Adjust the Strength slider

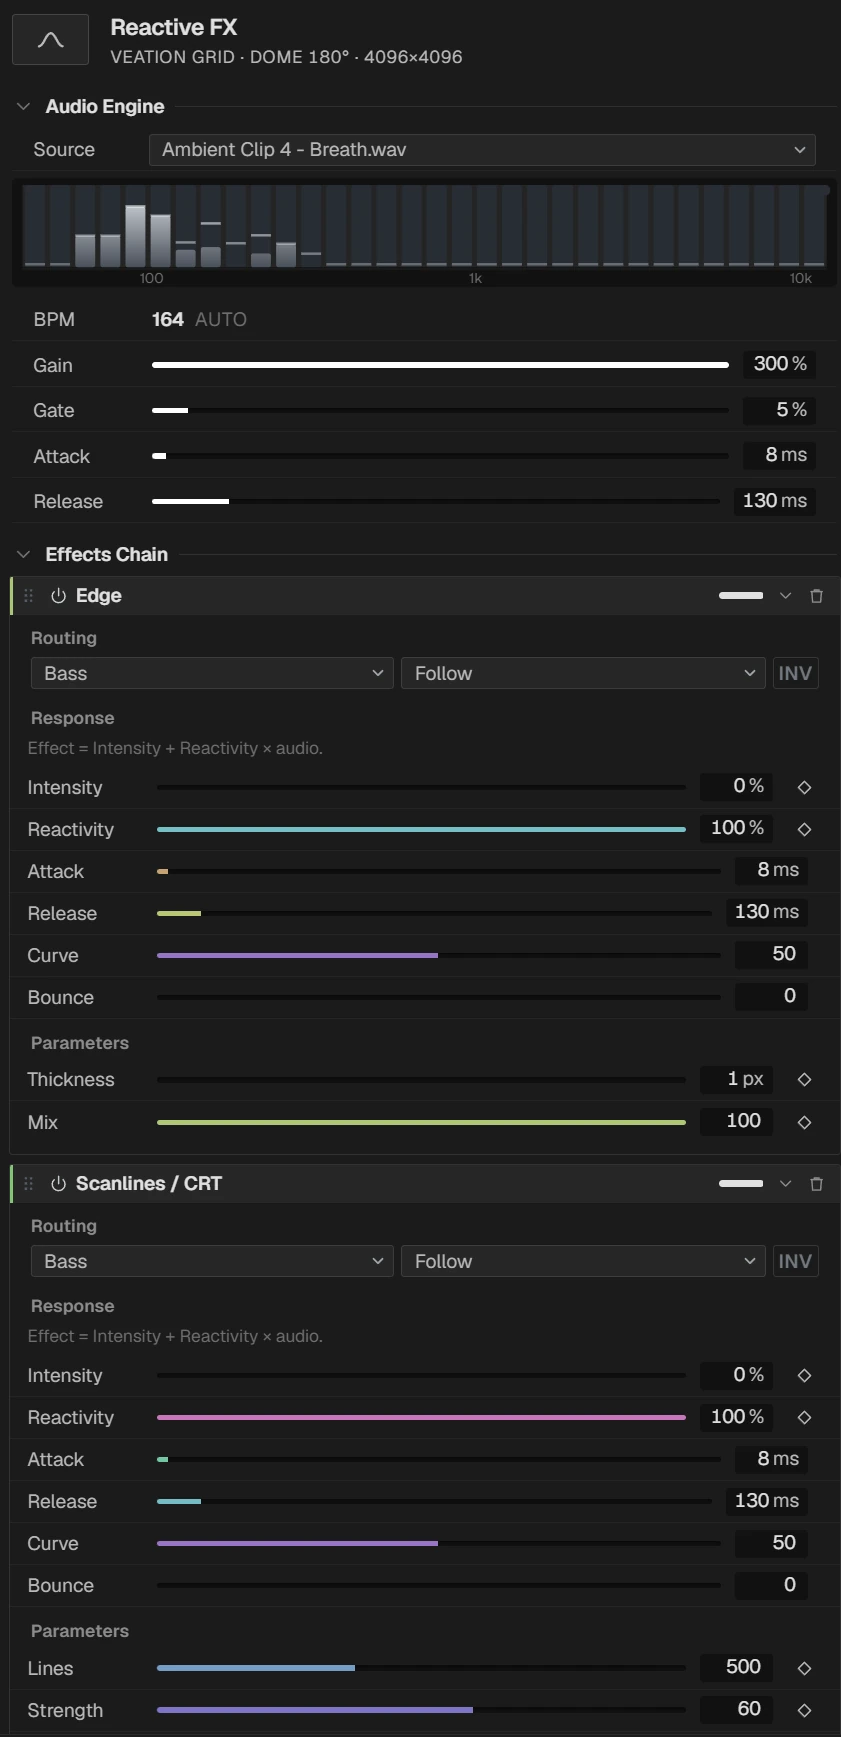(x=421, y=1710)
